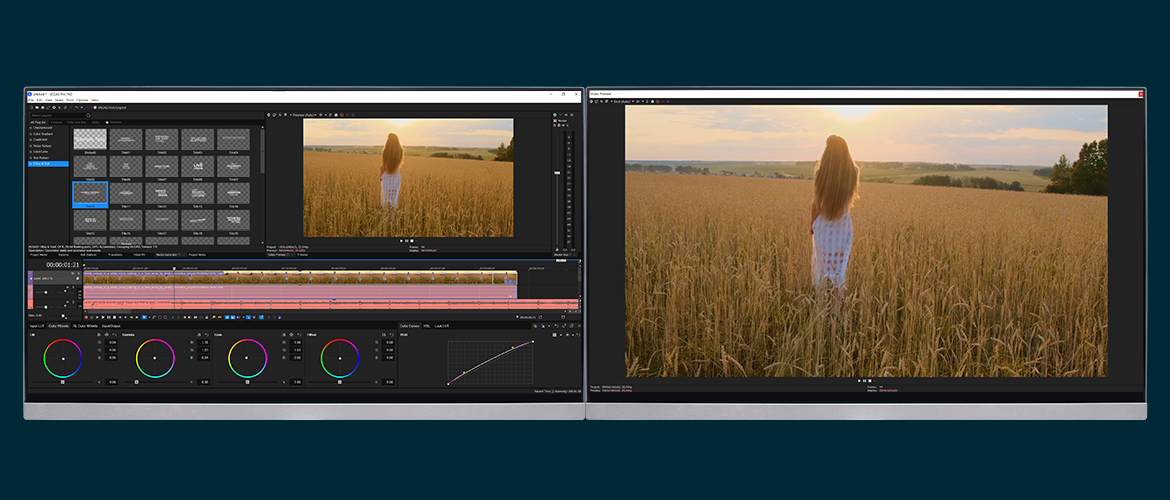
Task: Click the eyedropper icon for the Lift wheel
Action: [x=99, y=334]
